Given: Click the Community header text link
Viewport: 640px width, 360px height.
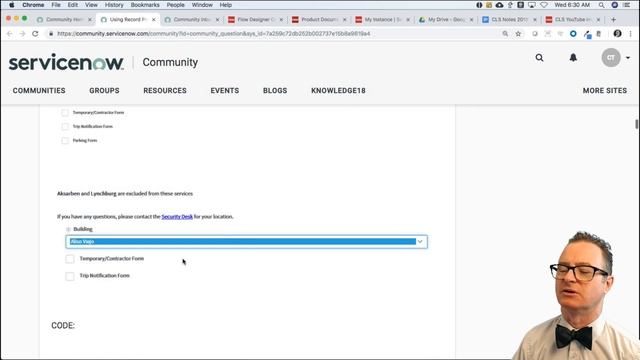Looking at the screenshot, I should (170, 62).
